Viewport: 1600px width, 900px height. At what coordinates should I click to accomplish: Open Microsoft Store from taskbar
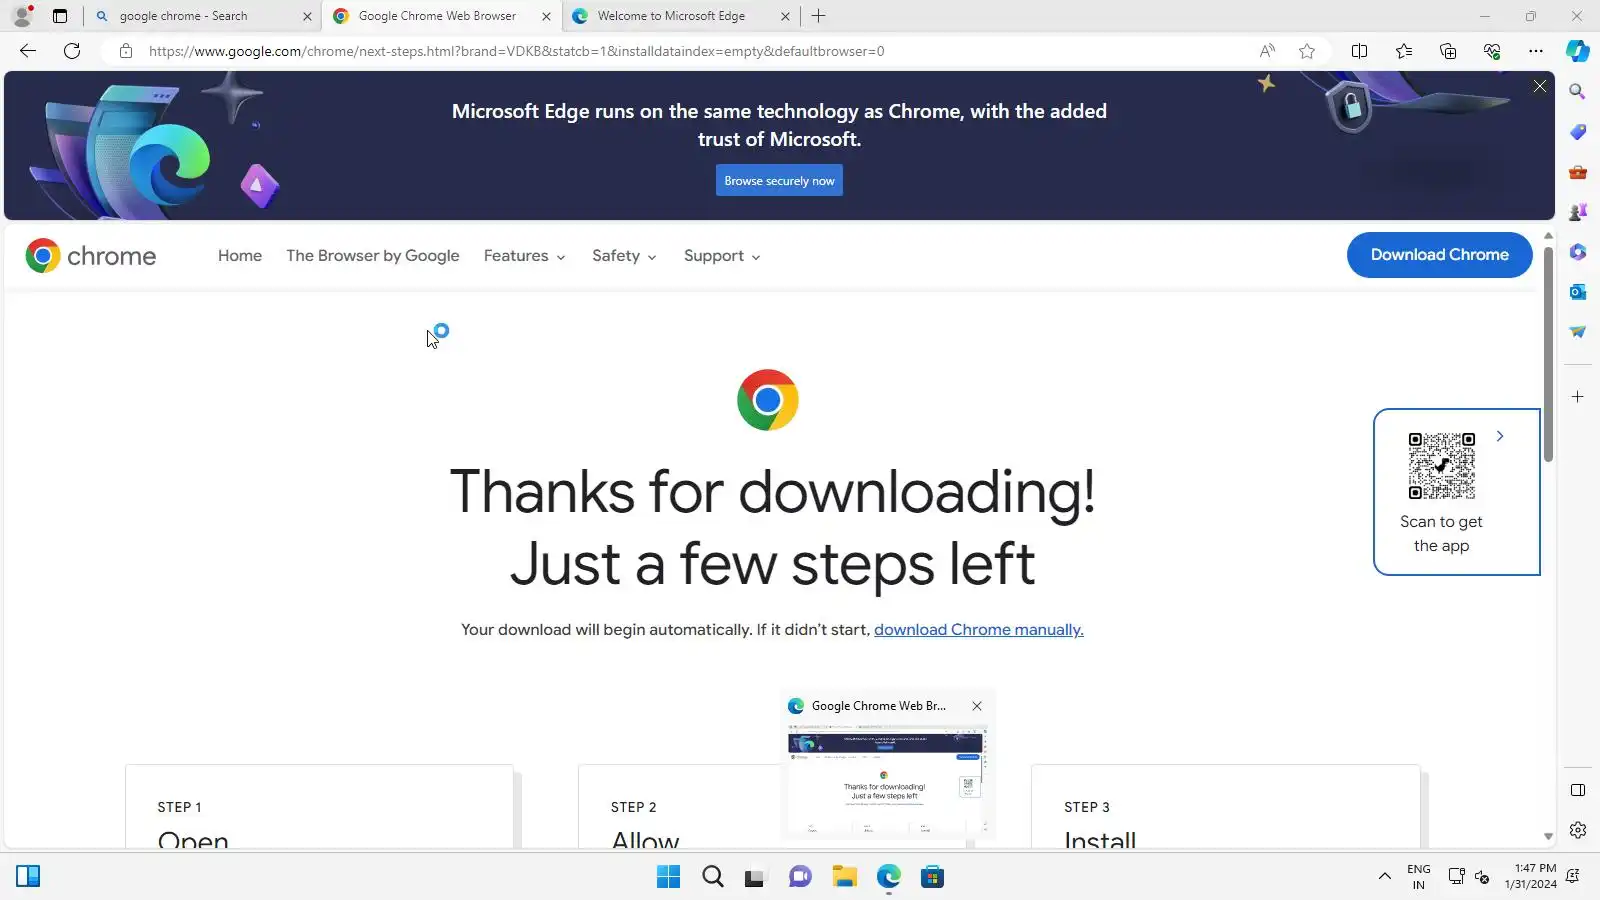(933, 877)
